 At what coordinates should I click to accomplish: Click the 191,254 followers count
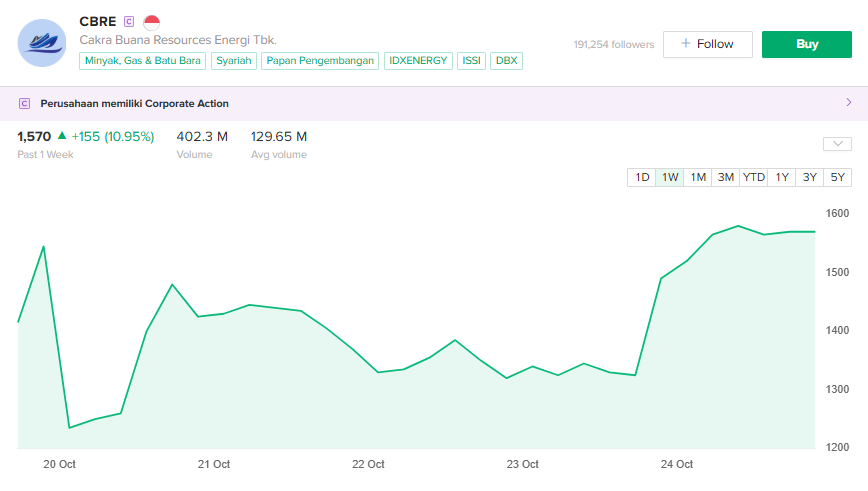point(613,44)
